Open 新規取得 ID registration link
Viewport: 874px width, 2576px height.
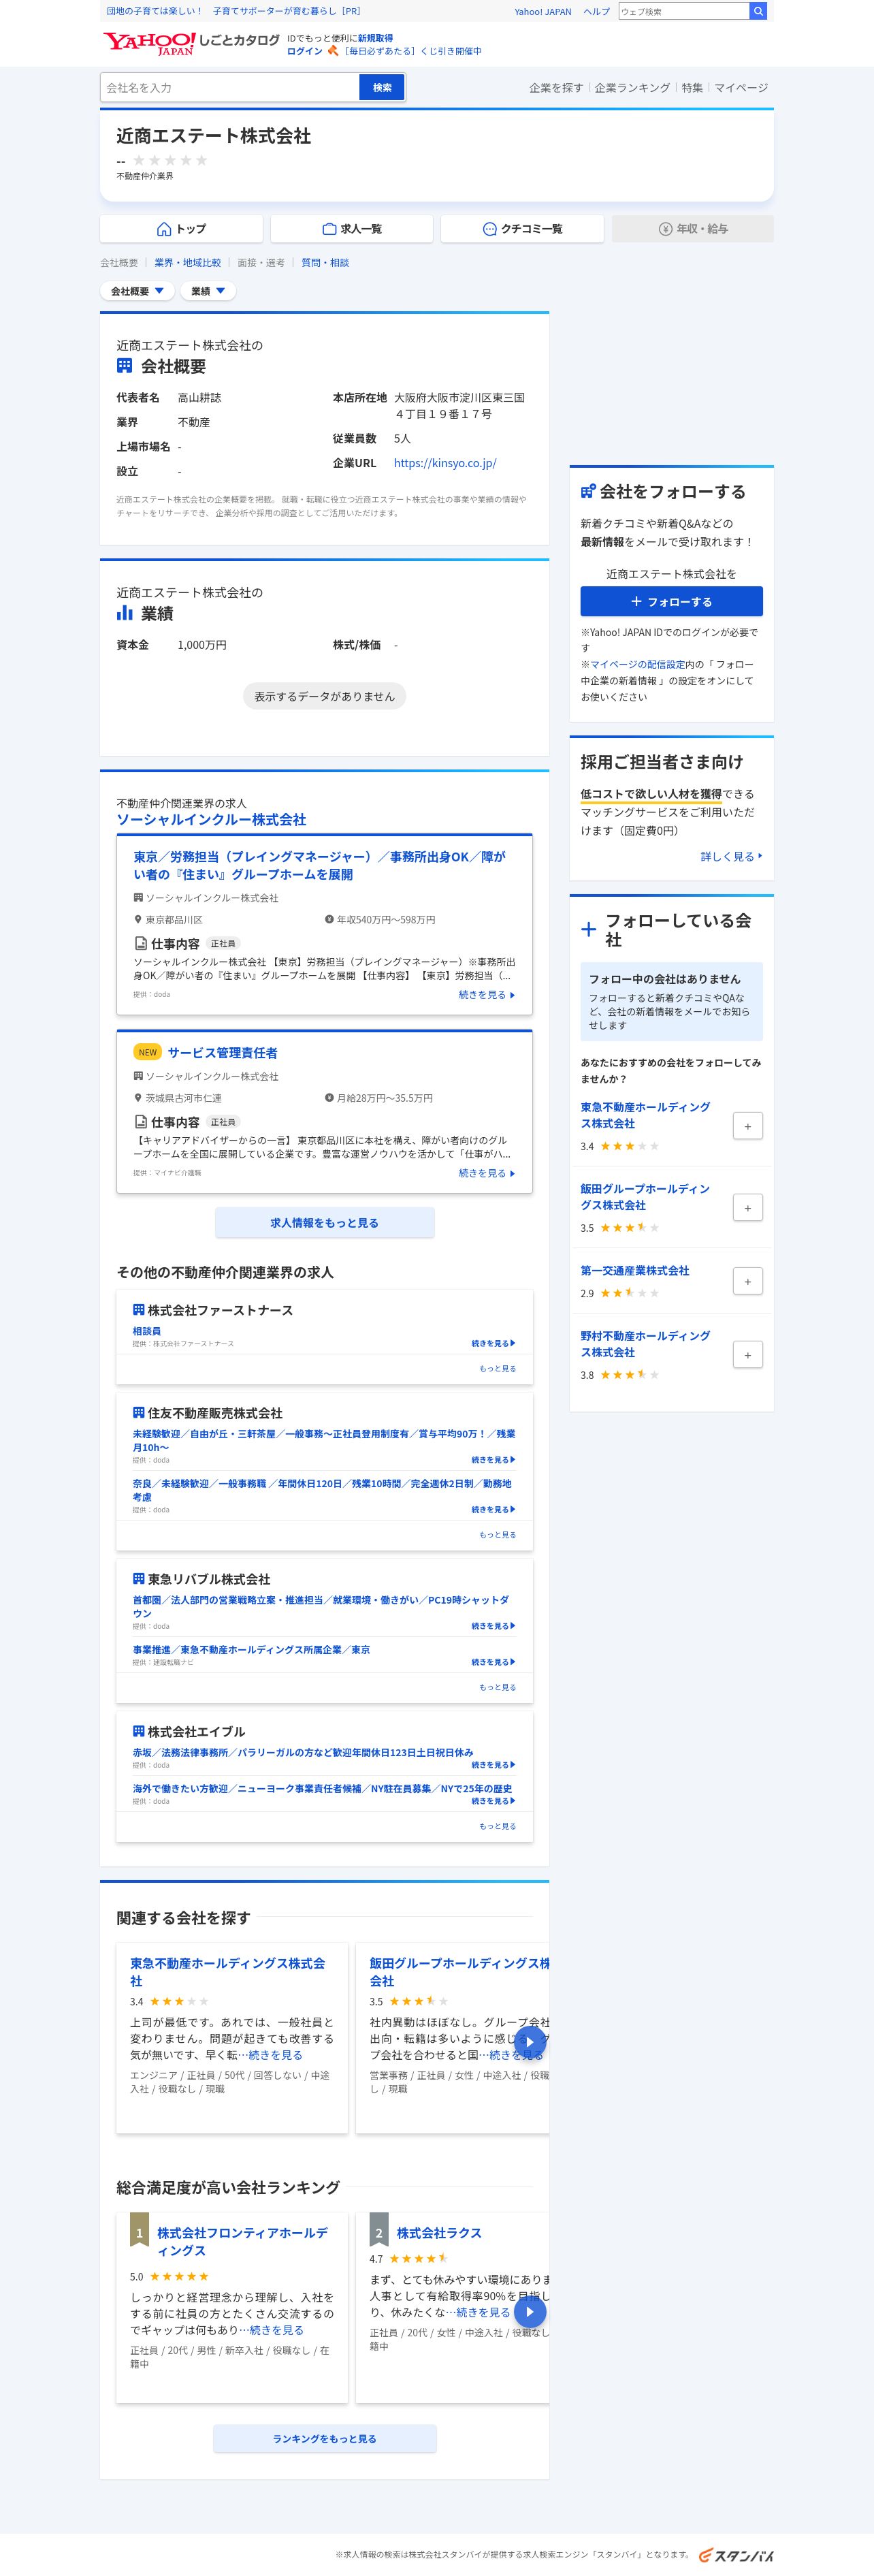pyautogui.click(x=375, y=38)
